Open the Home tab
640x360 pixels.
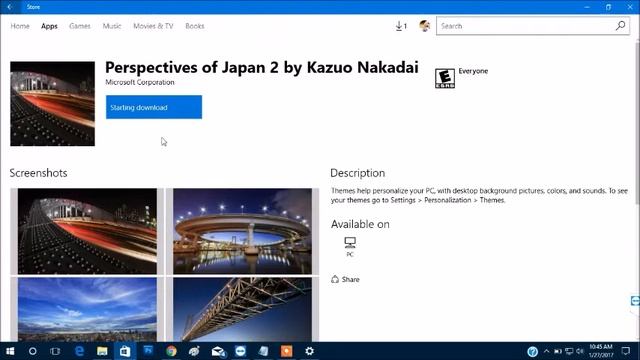20,26
